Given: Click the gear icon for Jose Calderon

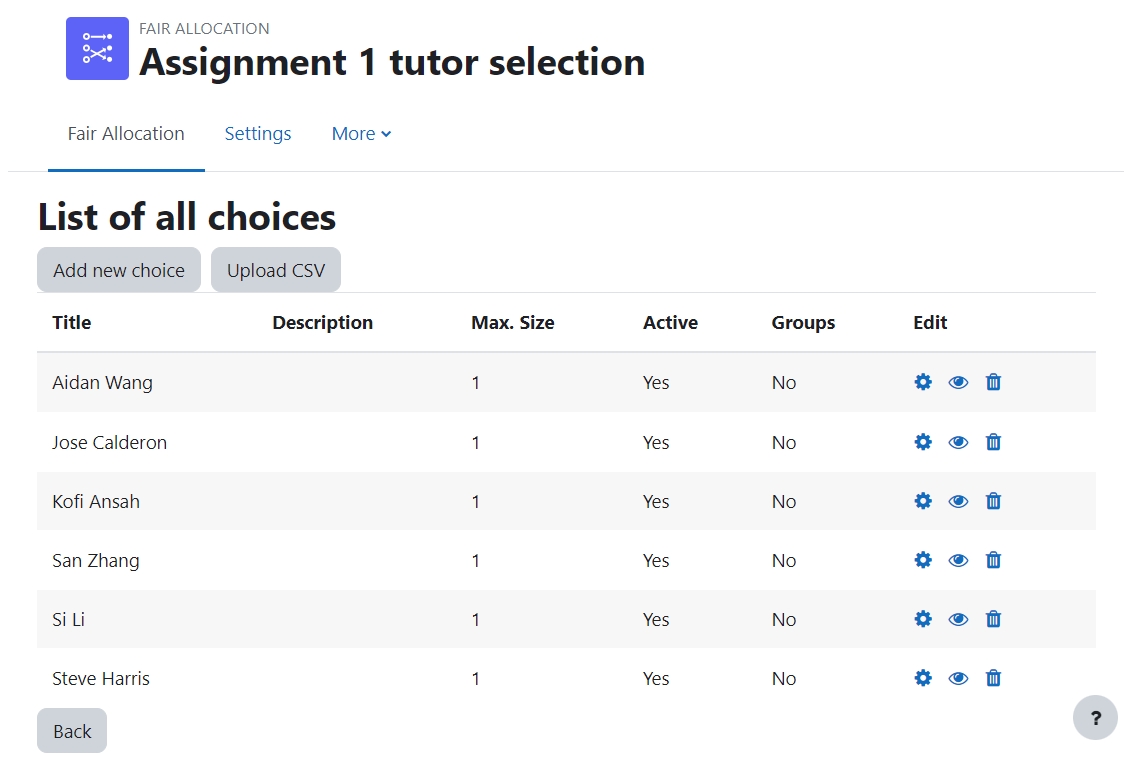Looking at the screenshot, I should pyautogui.click(x=922, y=441).
